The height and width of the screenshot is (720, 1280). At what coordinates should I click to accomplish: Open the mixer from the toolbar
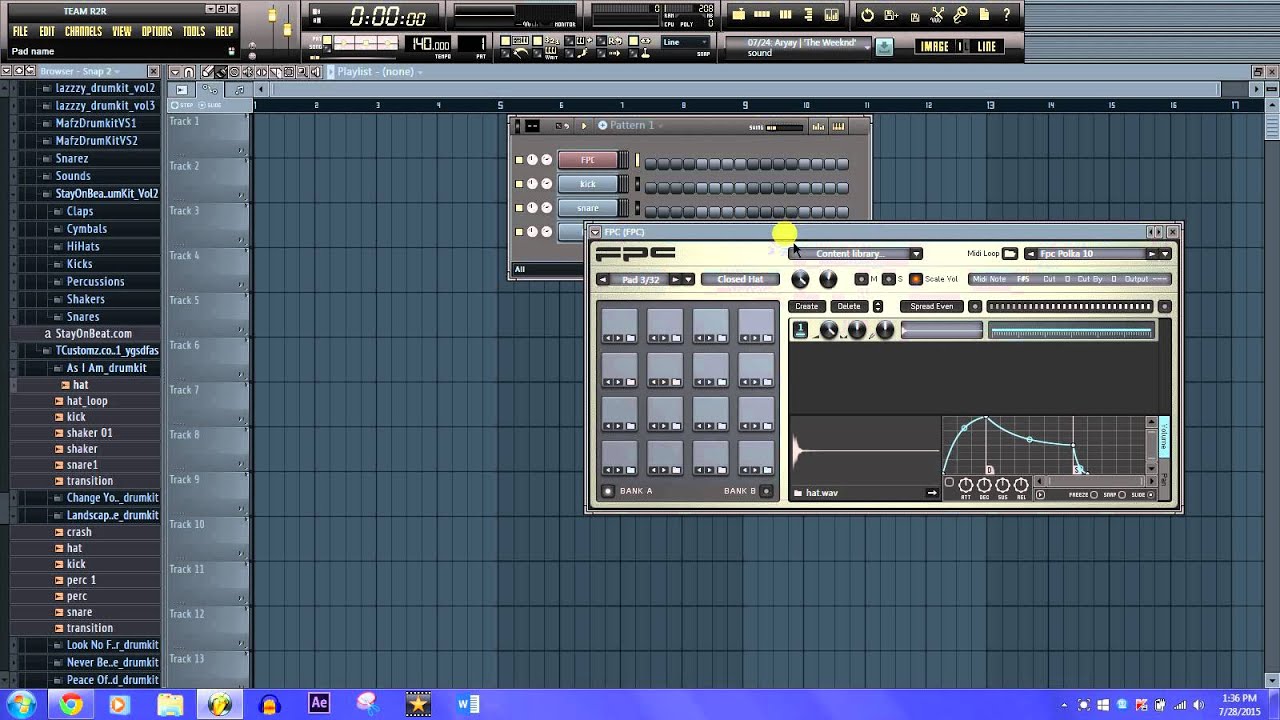pyautogui.click(x=832, y=15)
